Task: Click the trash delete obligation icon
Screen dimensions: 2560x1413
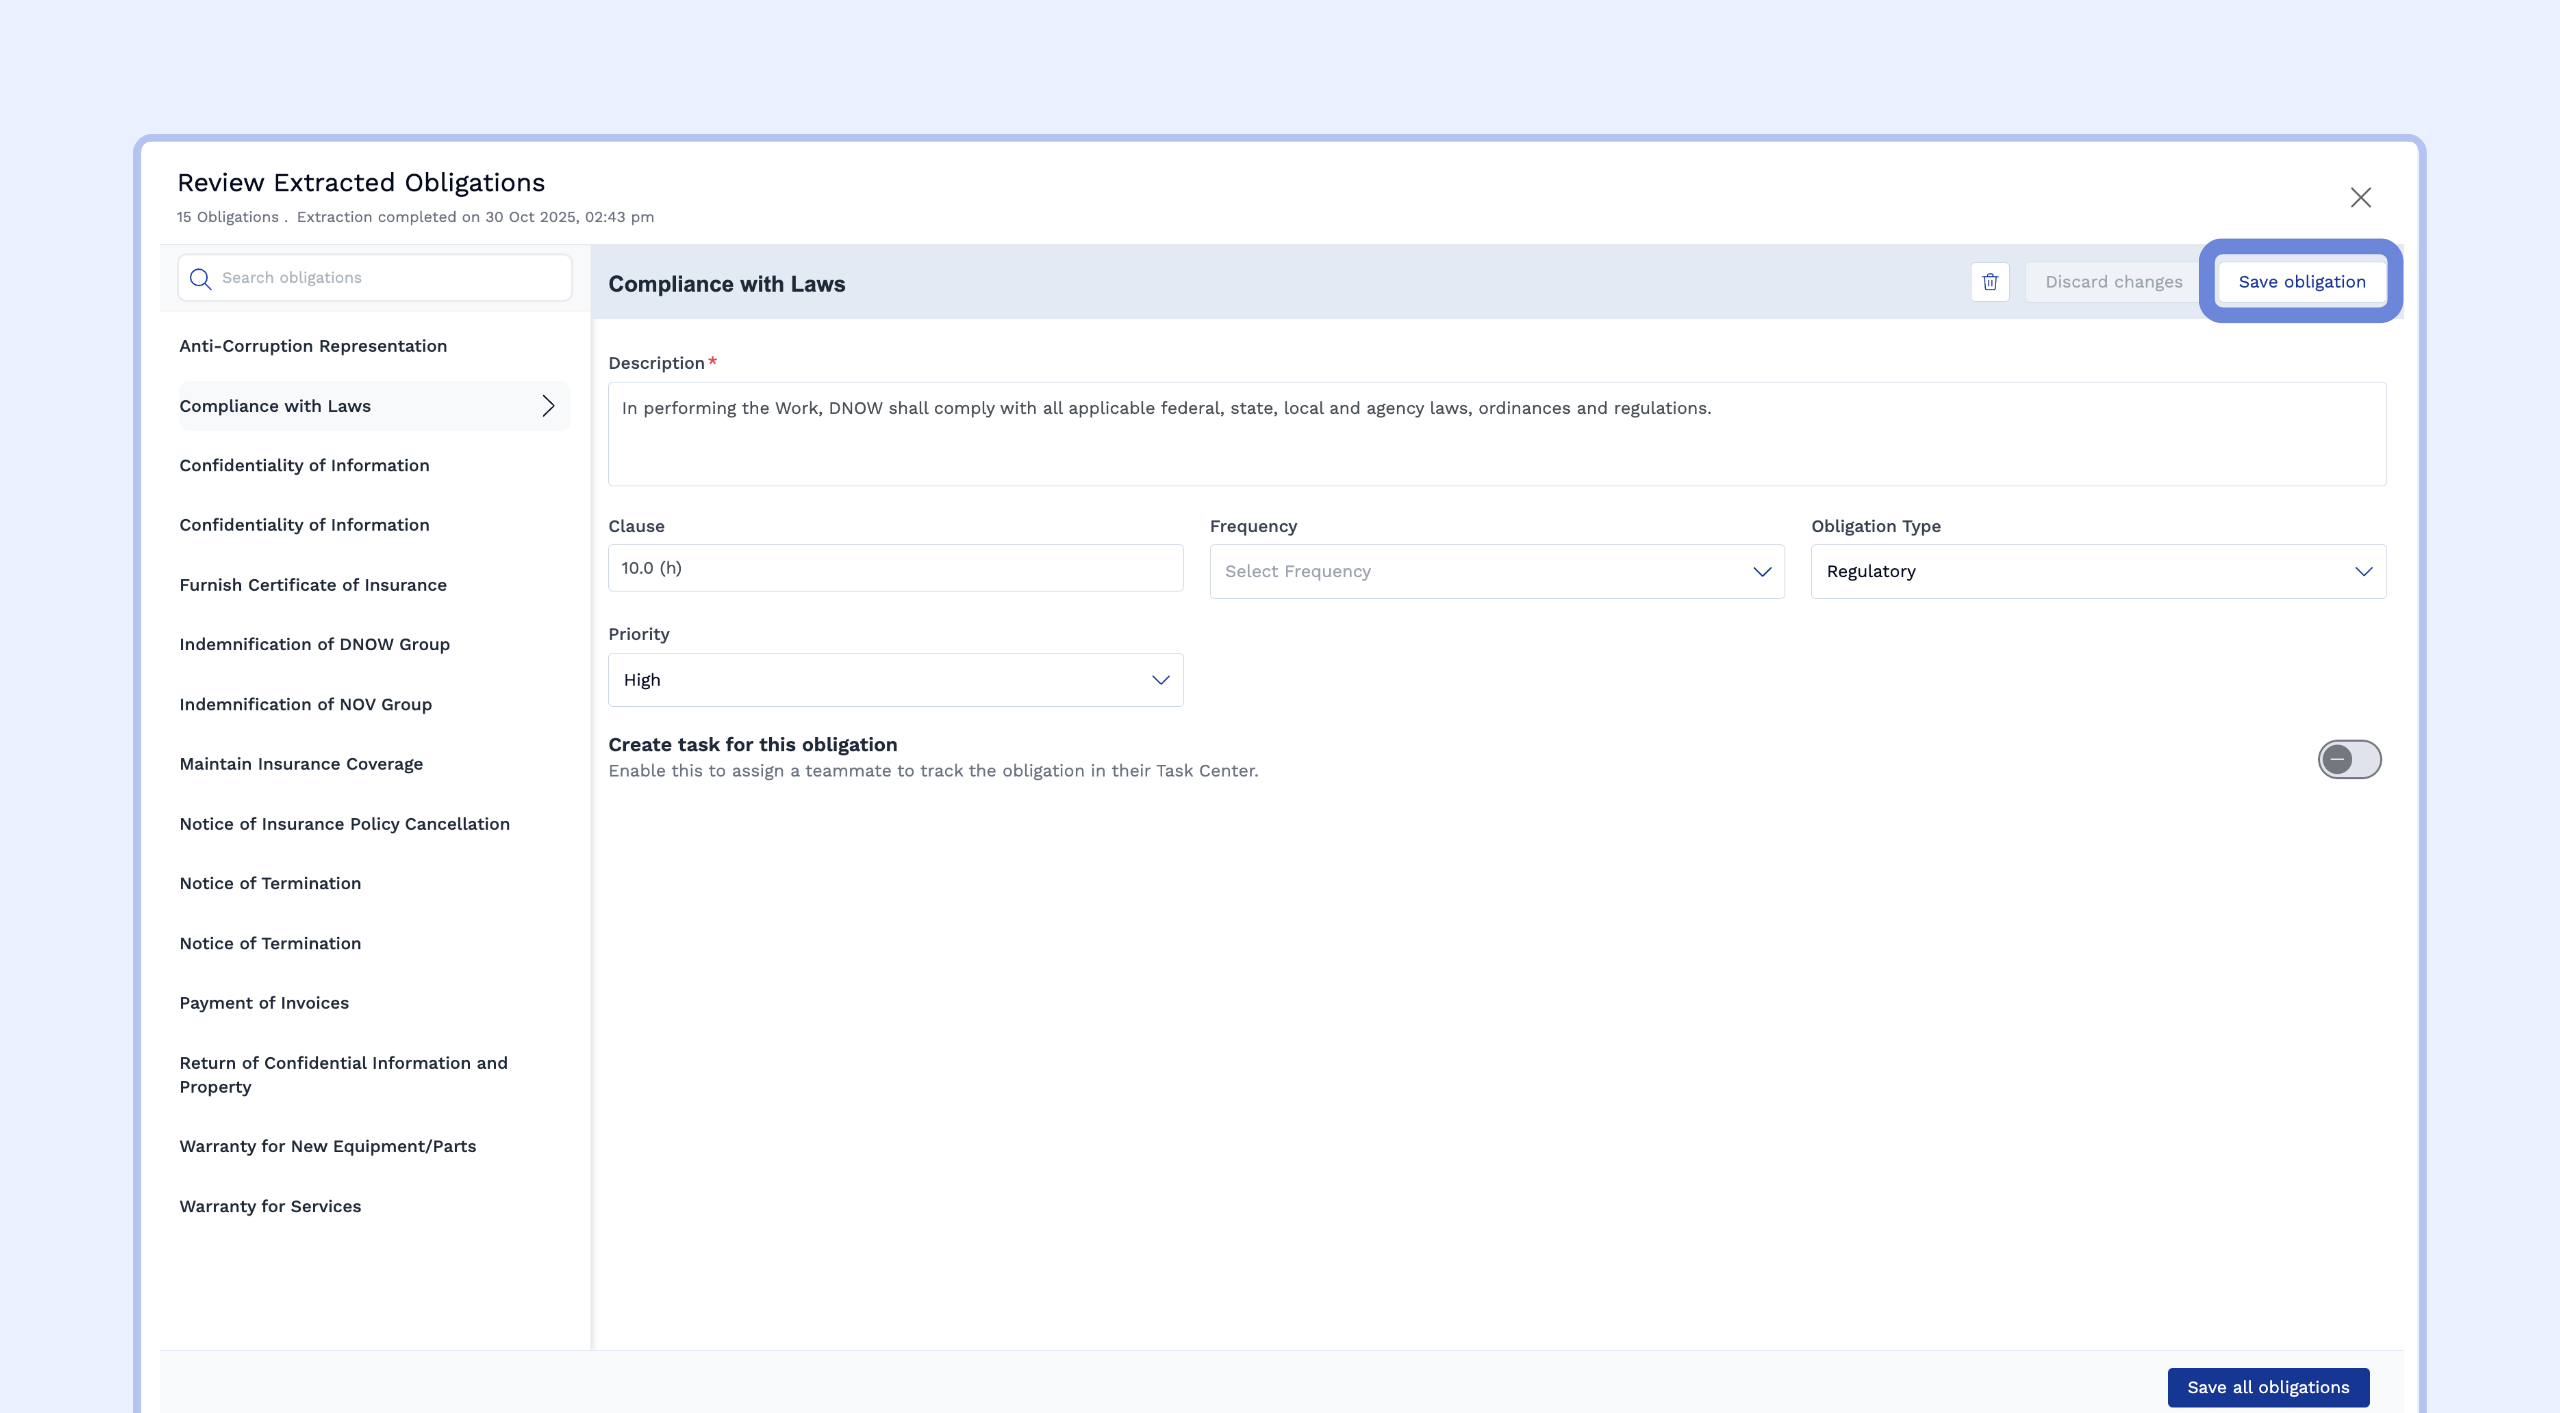Action: pyautogui.click(x=1989, y=282)
